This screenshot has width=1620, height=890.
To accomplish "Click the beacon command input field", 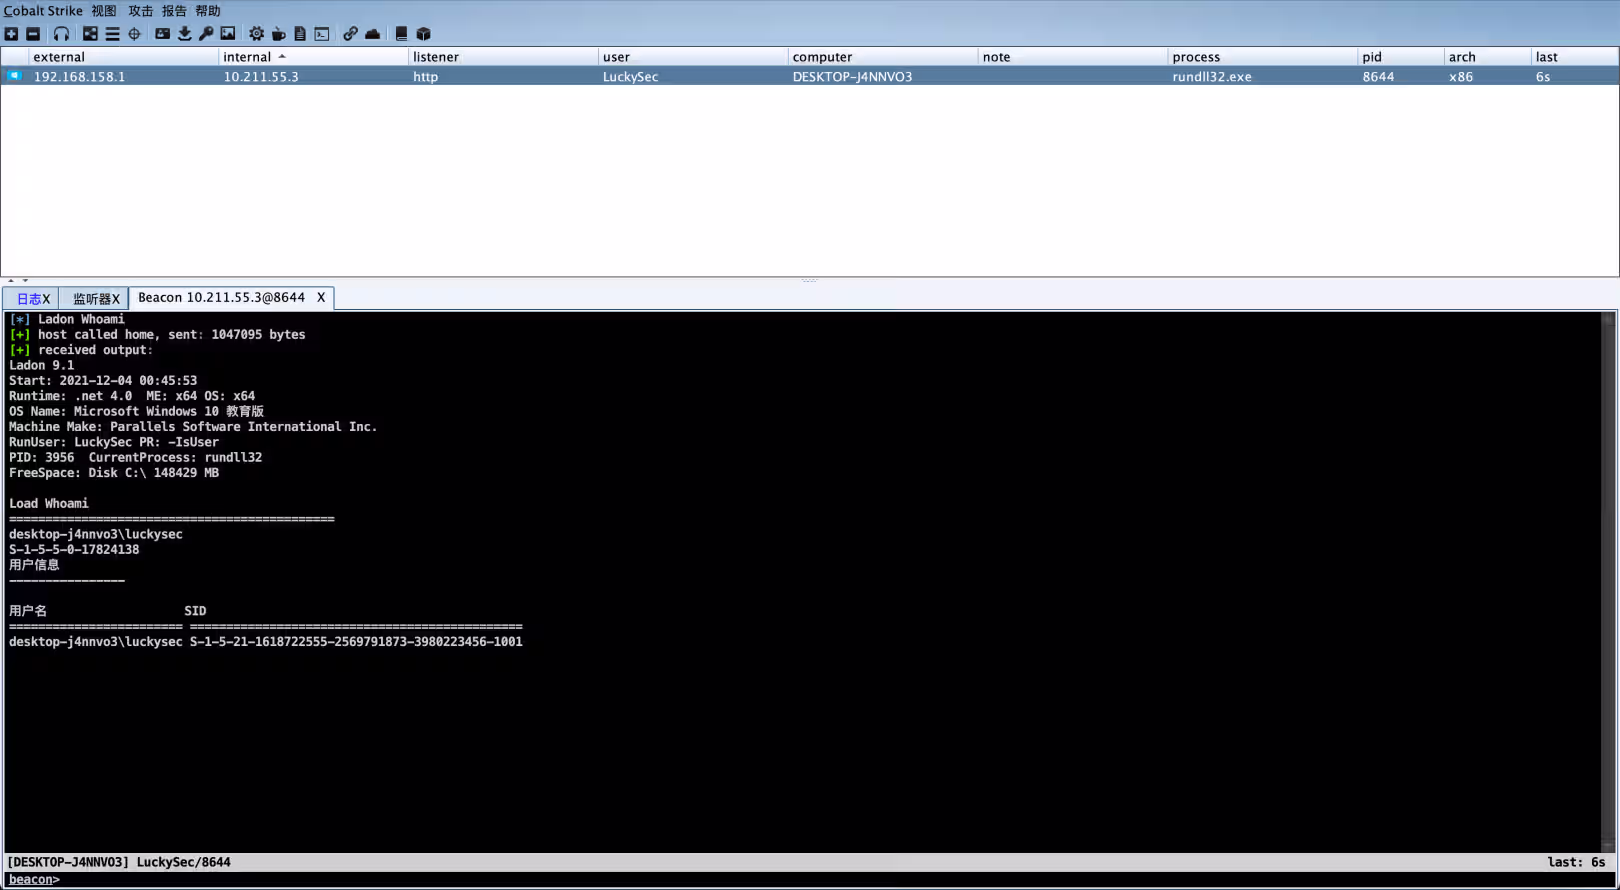I will click(800, 880).
